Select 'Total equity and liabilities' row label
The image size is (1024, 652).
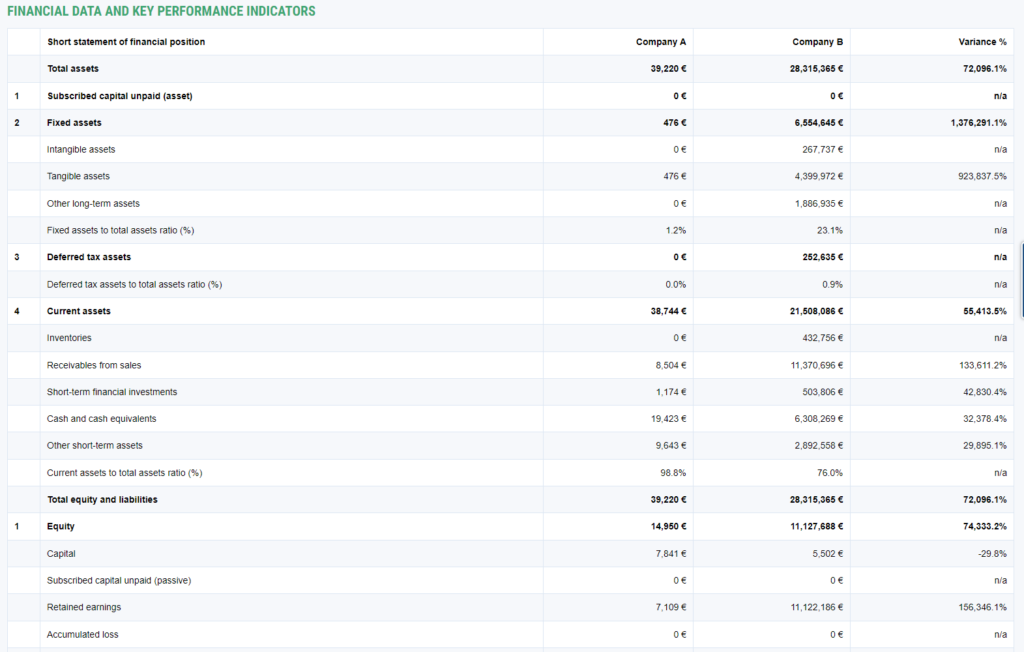tap(103, 500)
